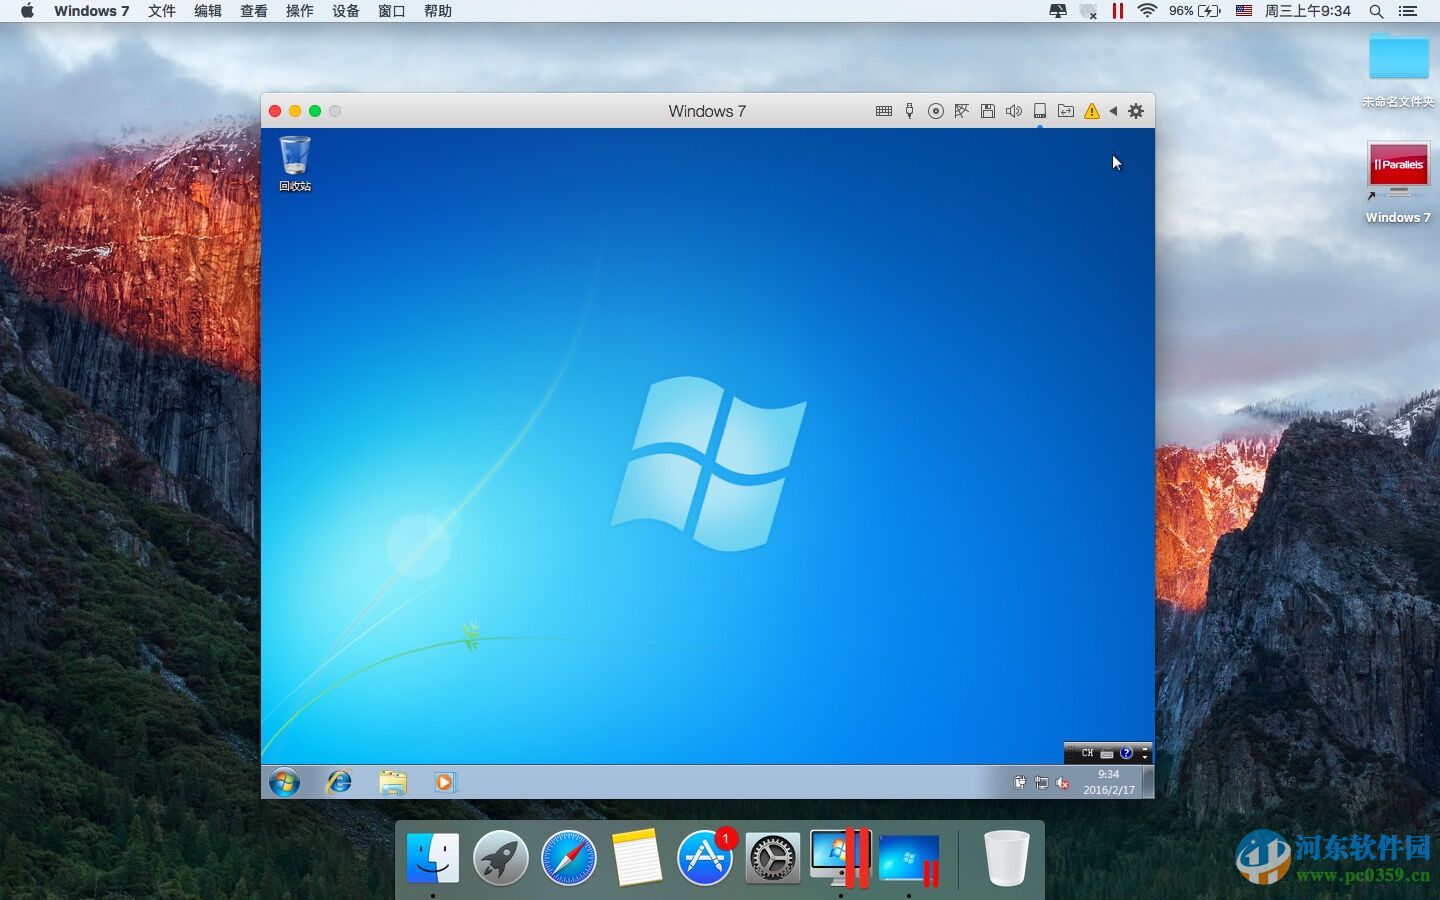Open the keyboard settings icon on Parallels toolbar
1440x900 pixels.
point(883,111)
